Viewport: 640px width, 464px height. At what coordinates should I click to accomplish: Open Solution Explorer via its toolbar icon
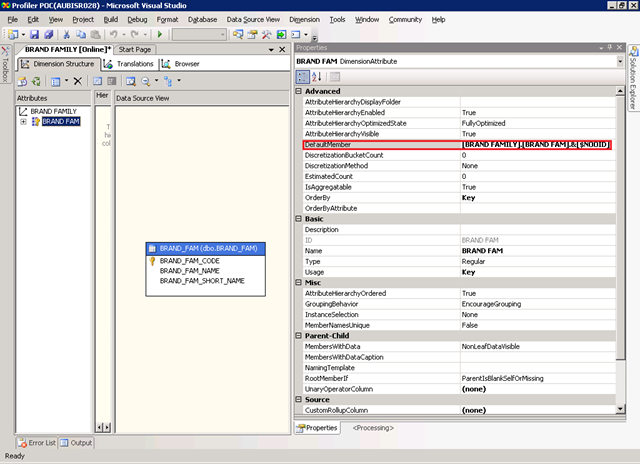(238, 35)
